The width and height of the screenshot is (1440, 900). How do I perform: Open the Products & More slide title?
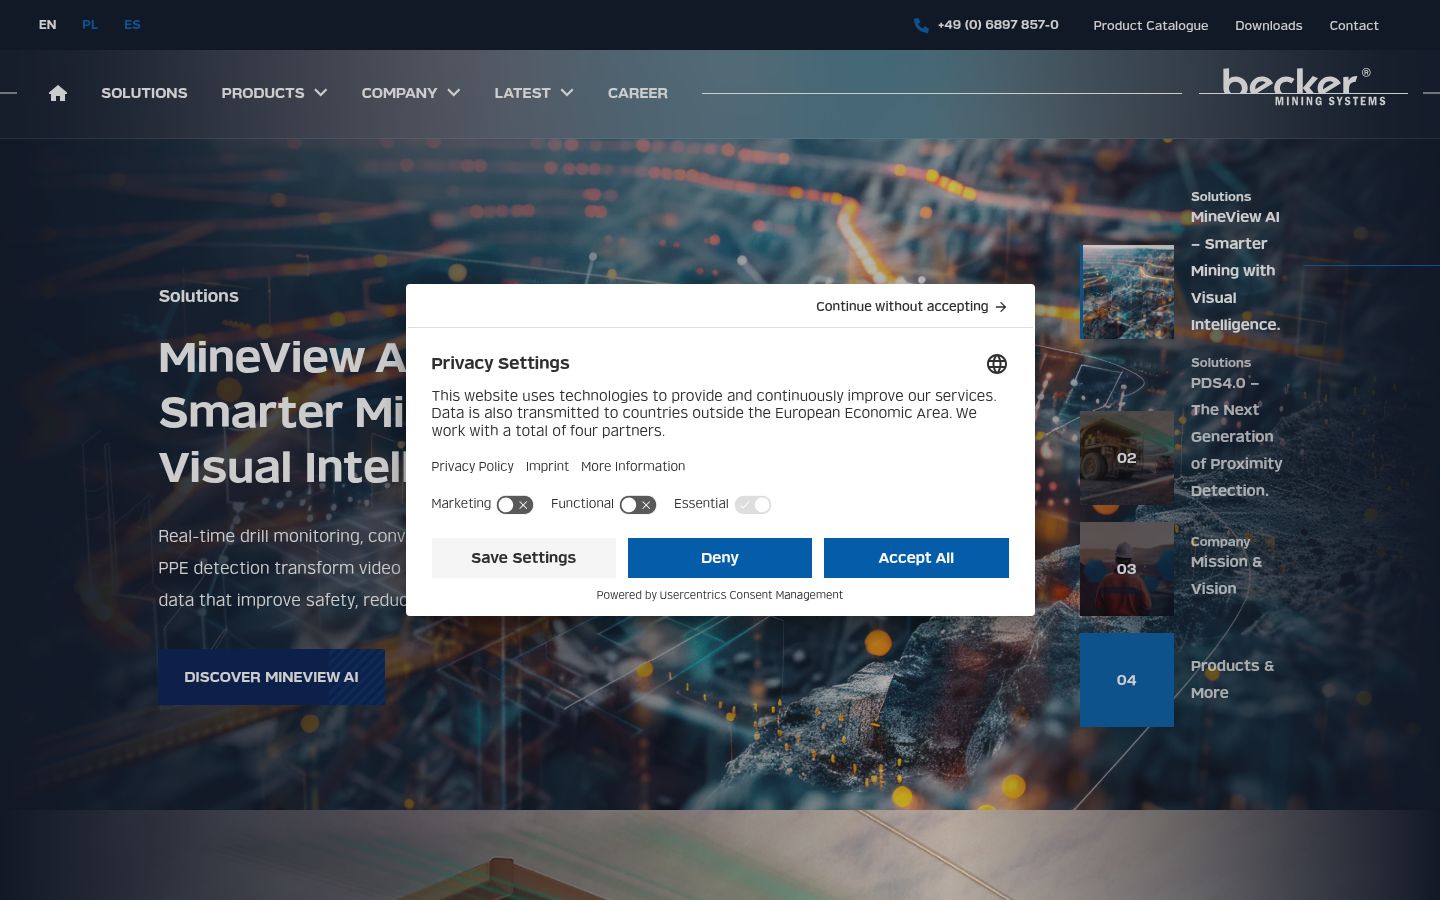pos(1232,679)
